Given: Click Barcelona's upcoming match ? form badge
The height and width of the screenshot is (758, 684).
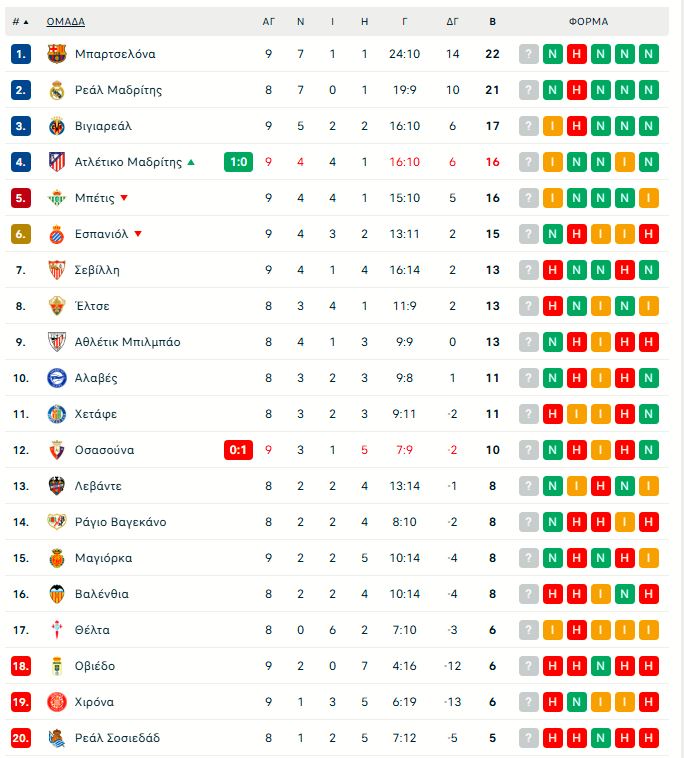Looking at the screenshot, I should pyautogui.click(x=529, y=54).
